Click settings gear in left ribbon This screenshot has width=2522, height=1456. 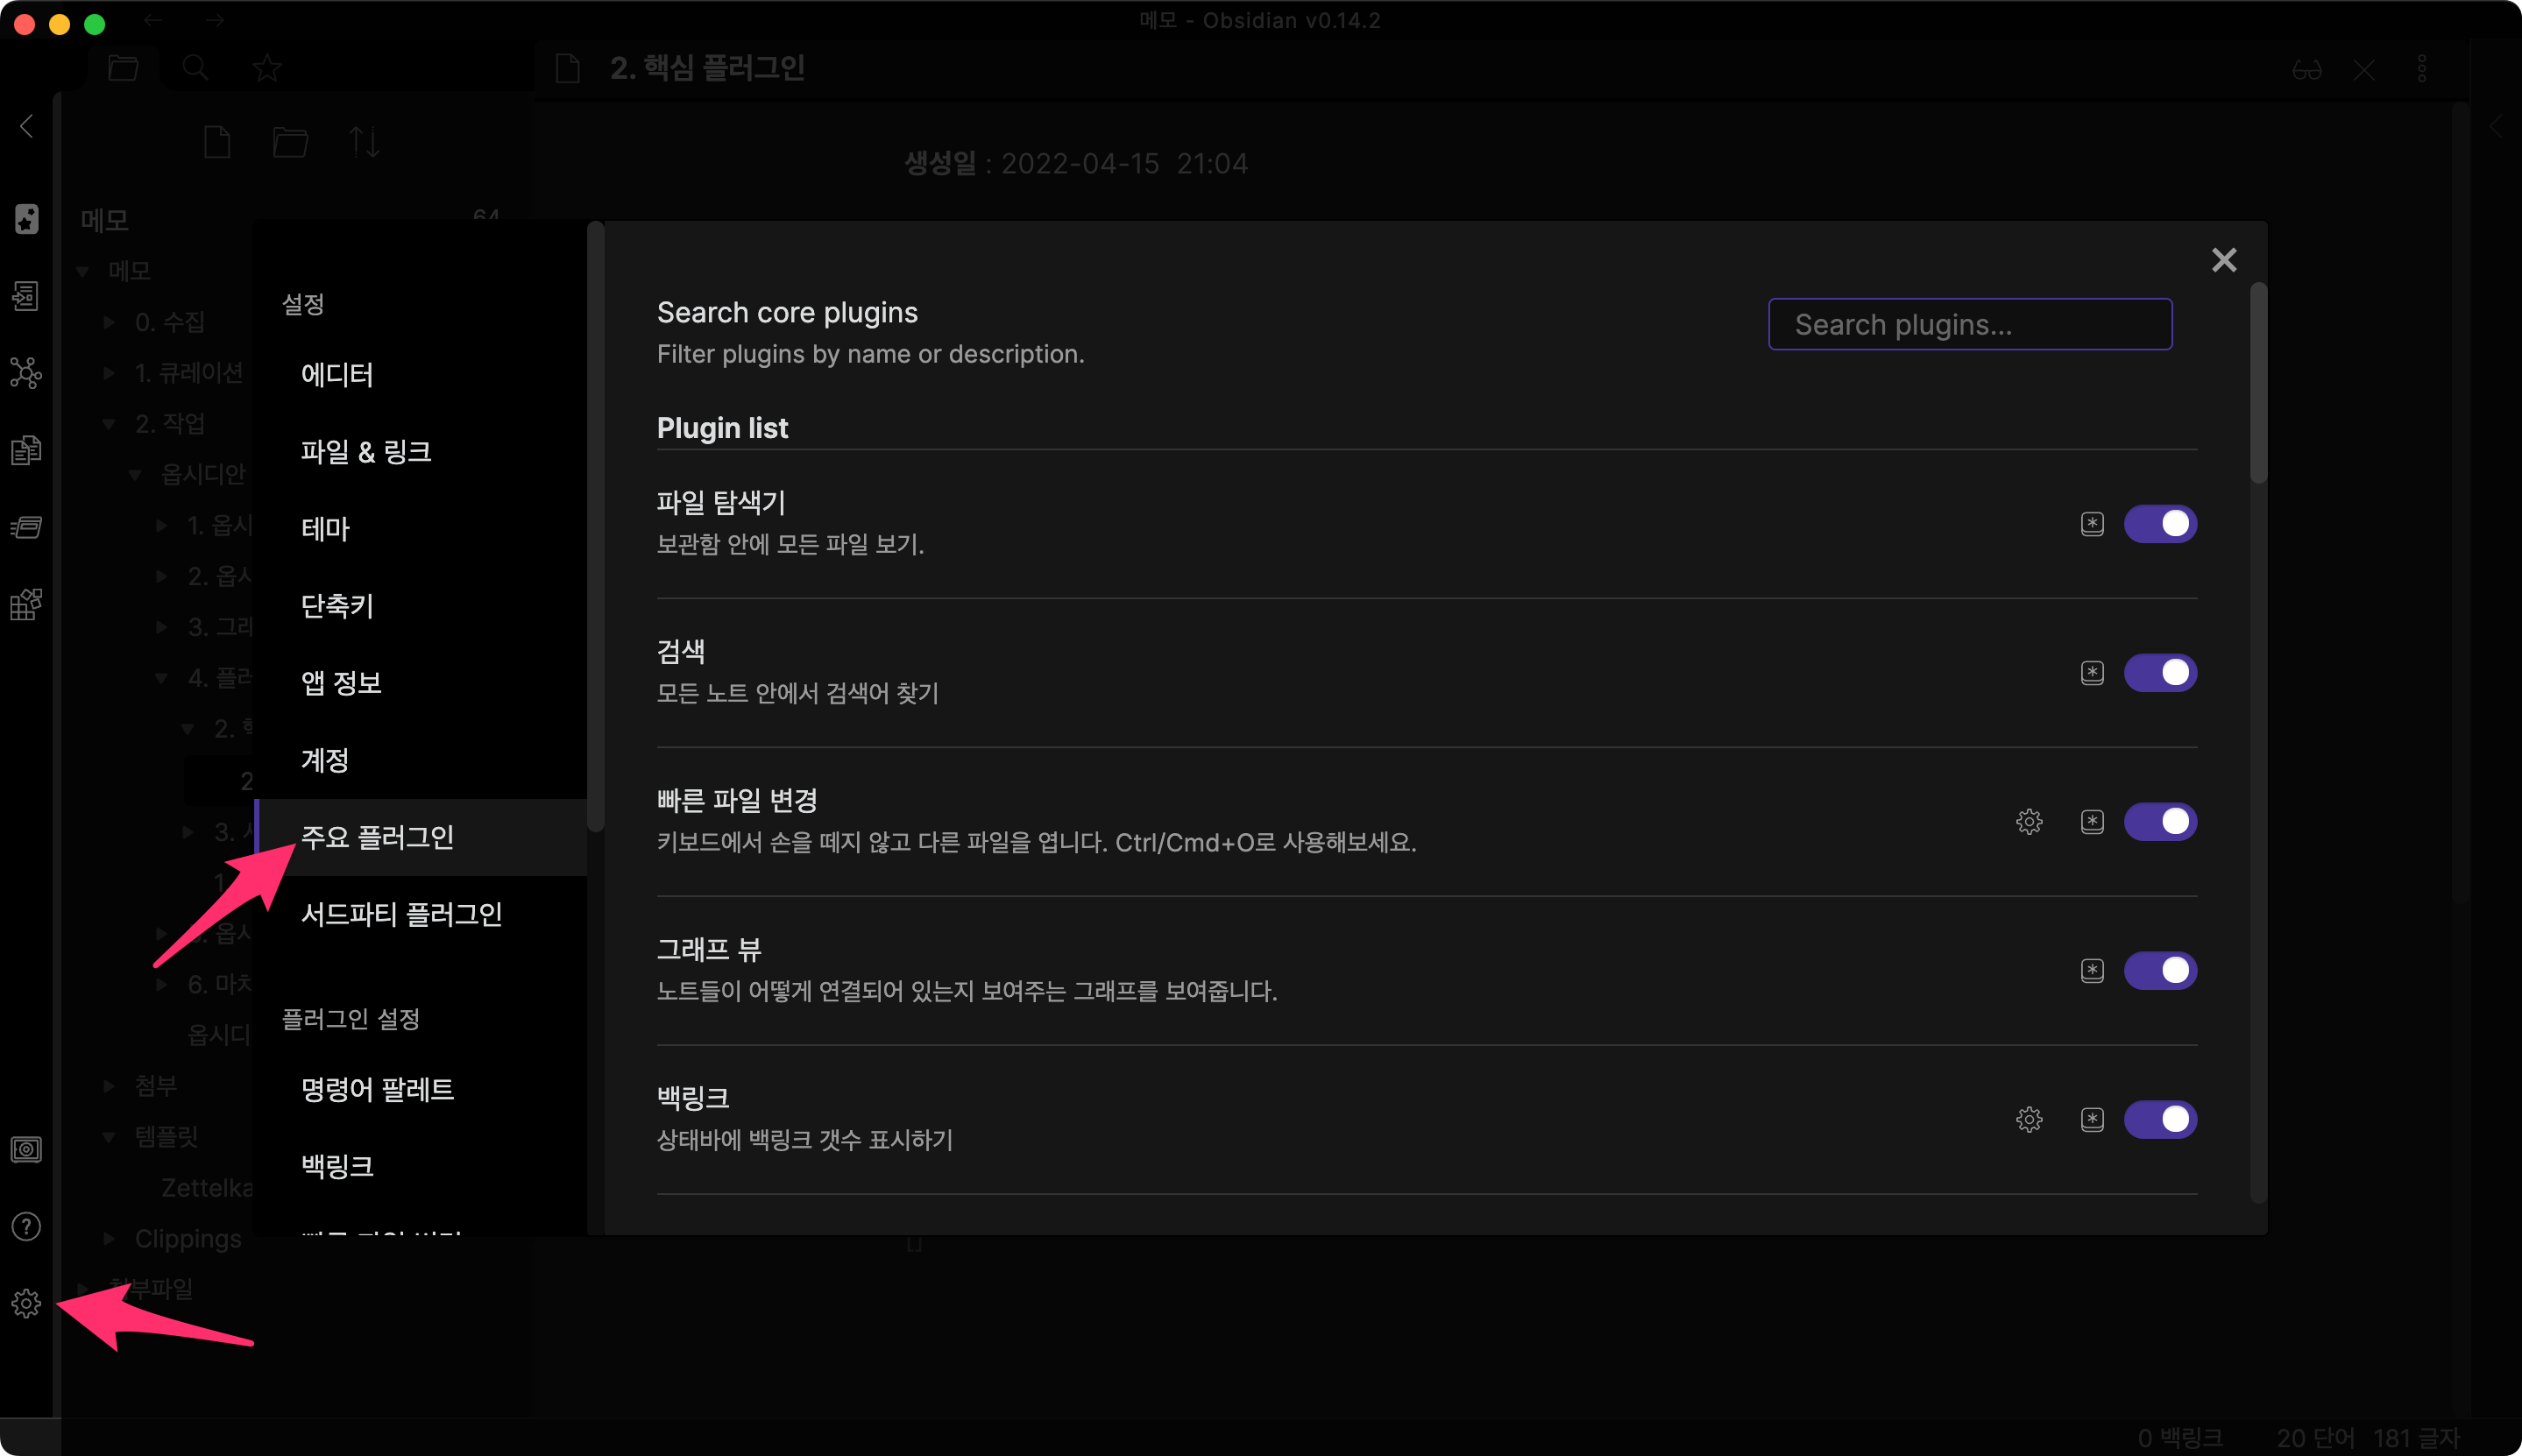(x=26, y=1303)
